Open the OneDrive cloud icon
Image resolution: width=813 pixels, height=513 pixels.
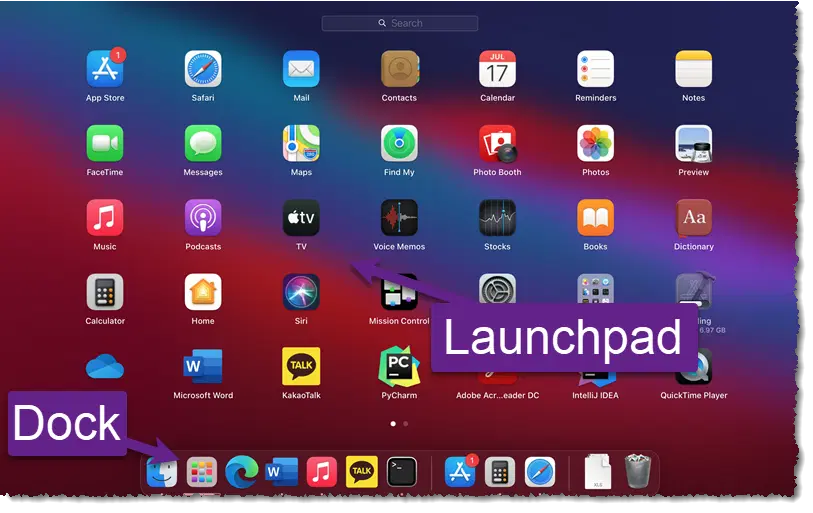pos(105,366)
